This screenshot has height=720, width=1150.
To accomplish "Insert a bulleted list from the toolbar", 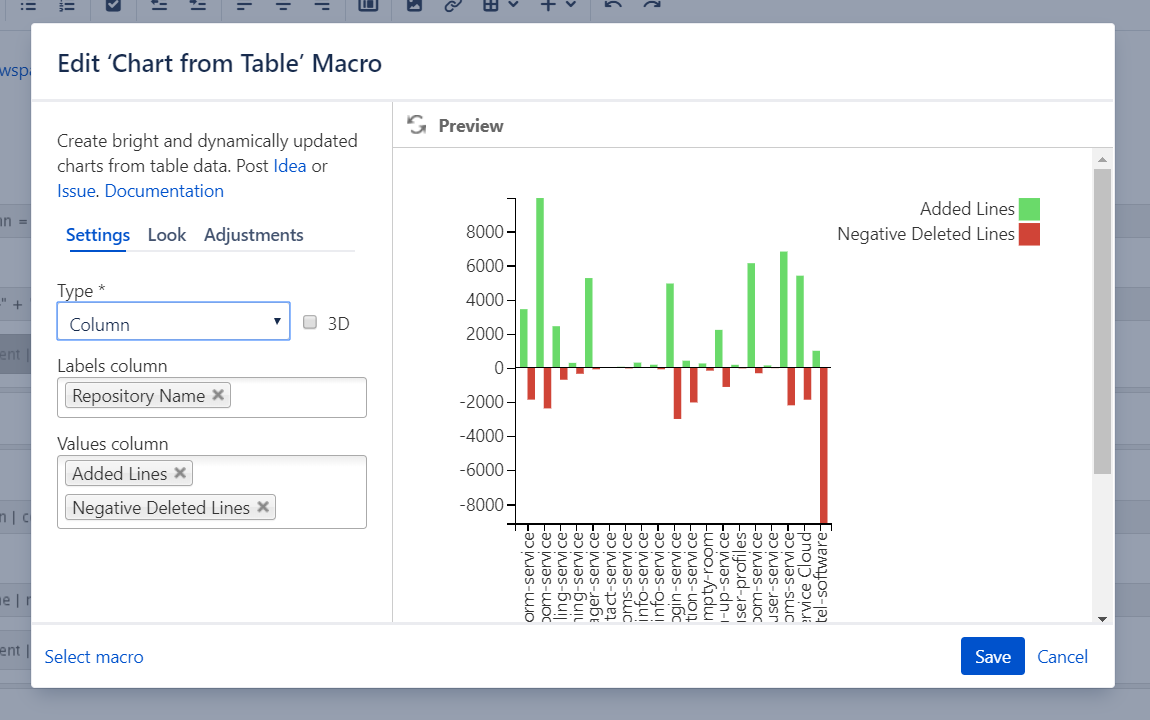I will tap(27, 5).
